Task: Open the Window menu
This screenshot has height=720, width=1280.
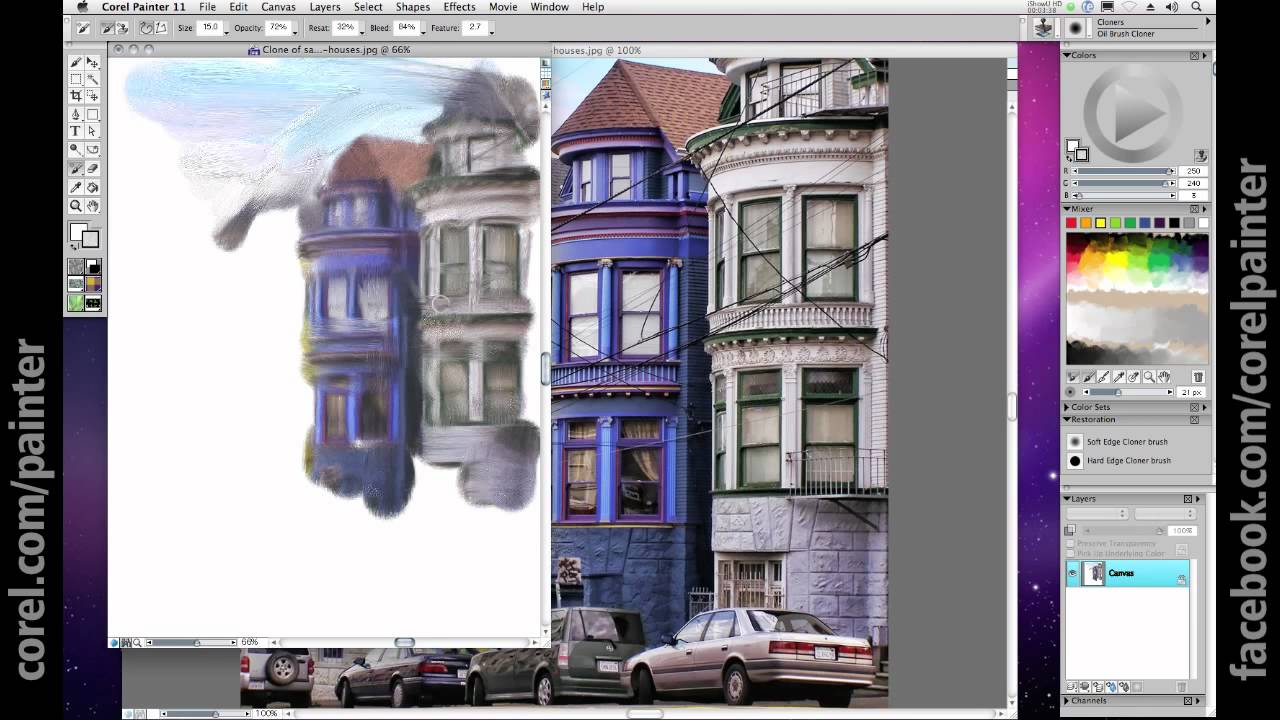Action: tap(550, 7)
